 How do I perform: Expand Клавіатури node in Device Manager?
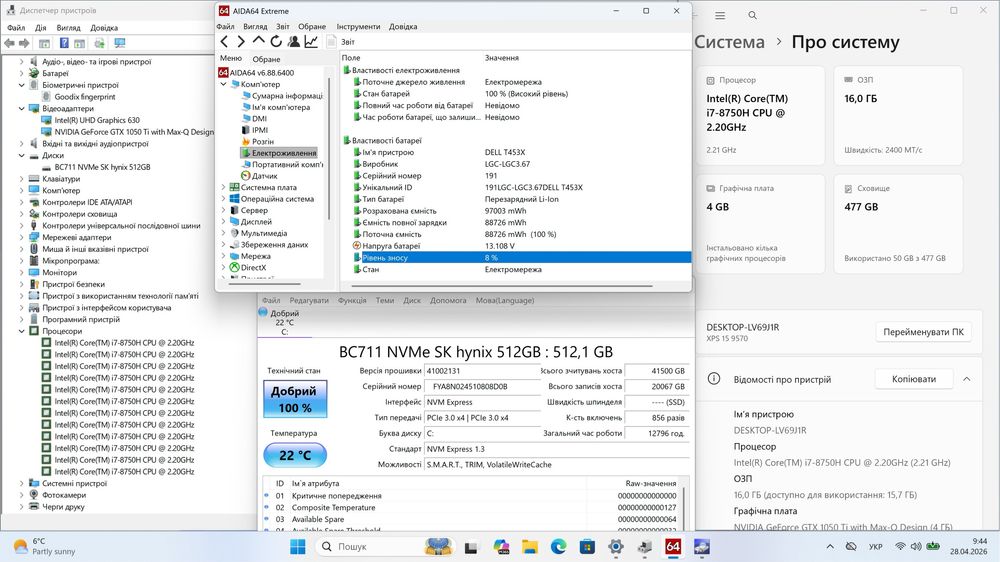tap(22, 179)
